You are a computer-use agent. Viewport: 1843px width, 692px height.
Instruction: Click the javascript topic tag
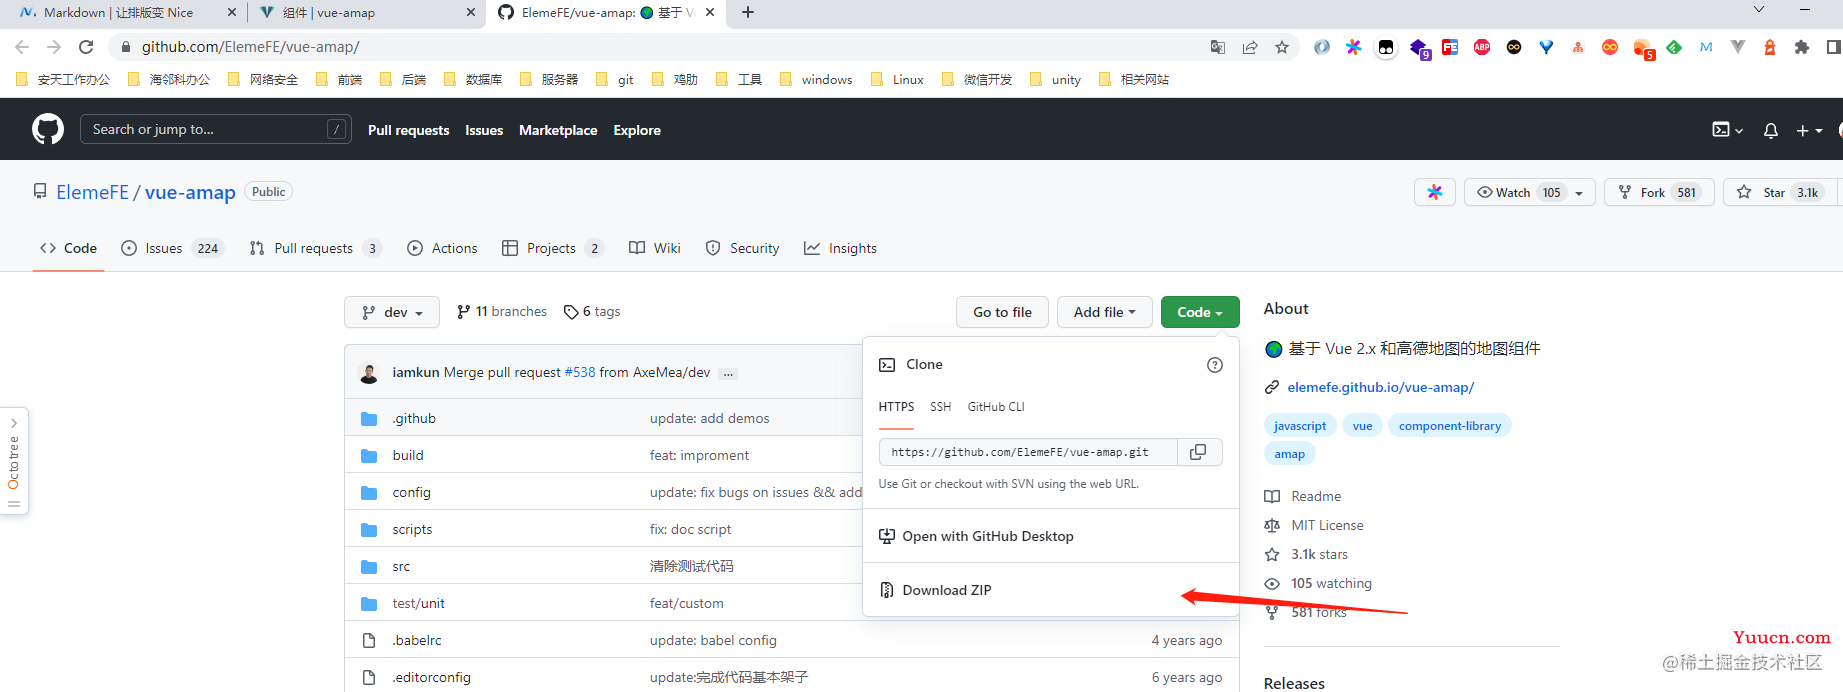[1300, 426]
